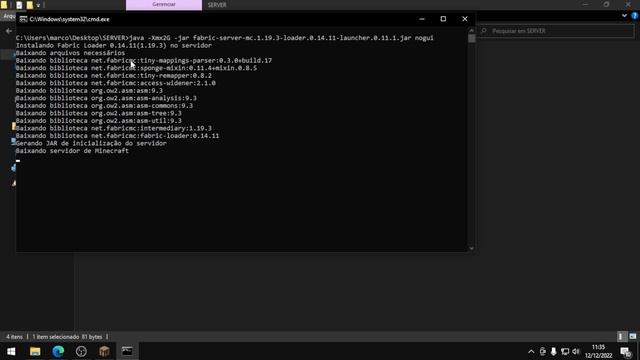Click the line with asm-commons:9.3

[x=104, y=105]
